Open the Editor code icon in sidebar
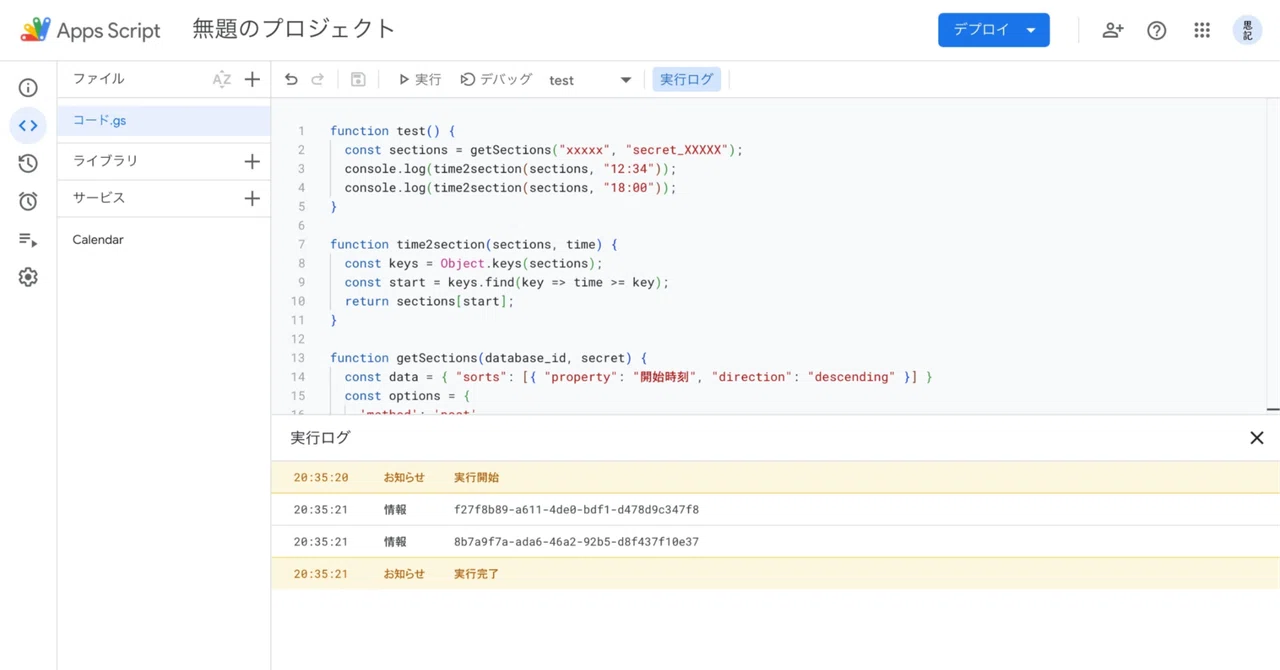 coord(28,126)
